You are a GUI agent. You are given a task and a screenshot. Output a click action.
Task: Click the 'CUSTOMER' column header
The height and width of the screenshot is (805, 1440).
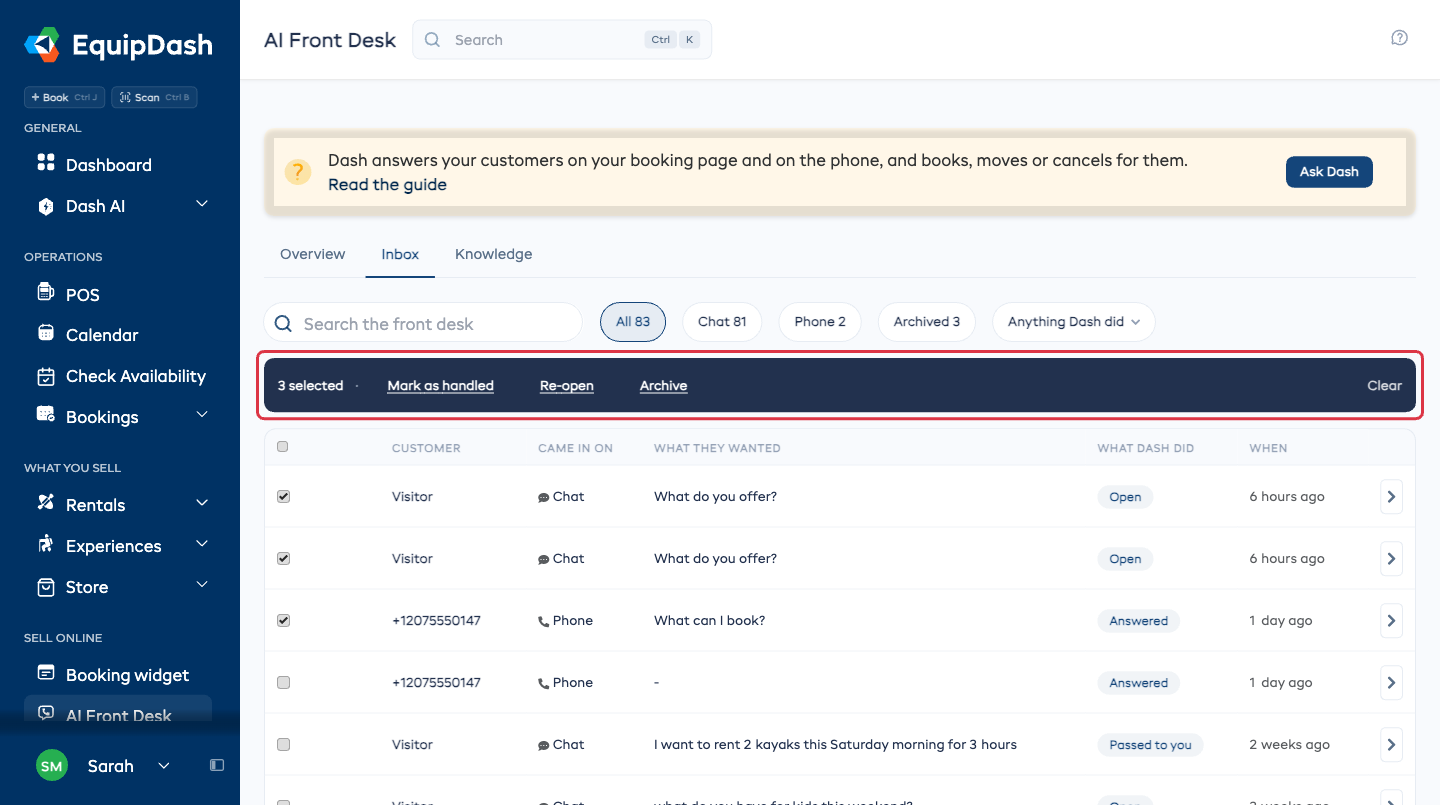coord(426,448)
